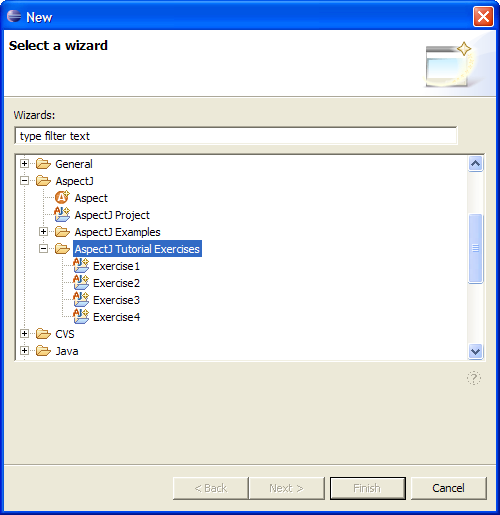Select the AspectJ Tutorial Exercises item
The image size is (500, 515).
coord(137,249)
